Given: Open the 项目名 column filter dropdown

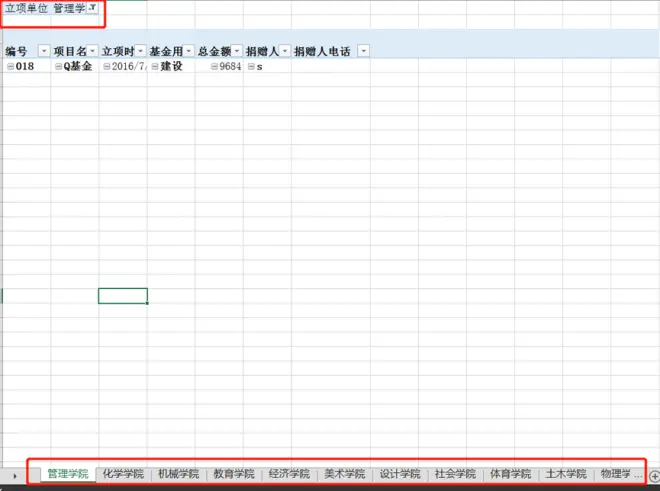Looking at the screenshot, I should click(x=92, y=51).
